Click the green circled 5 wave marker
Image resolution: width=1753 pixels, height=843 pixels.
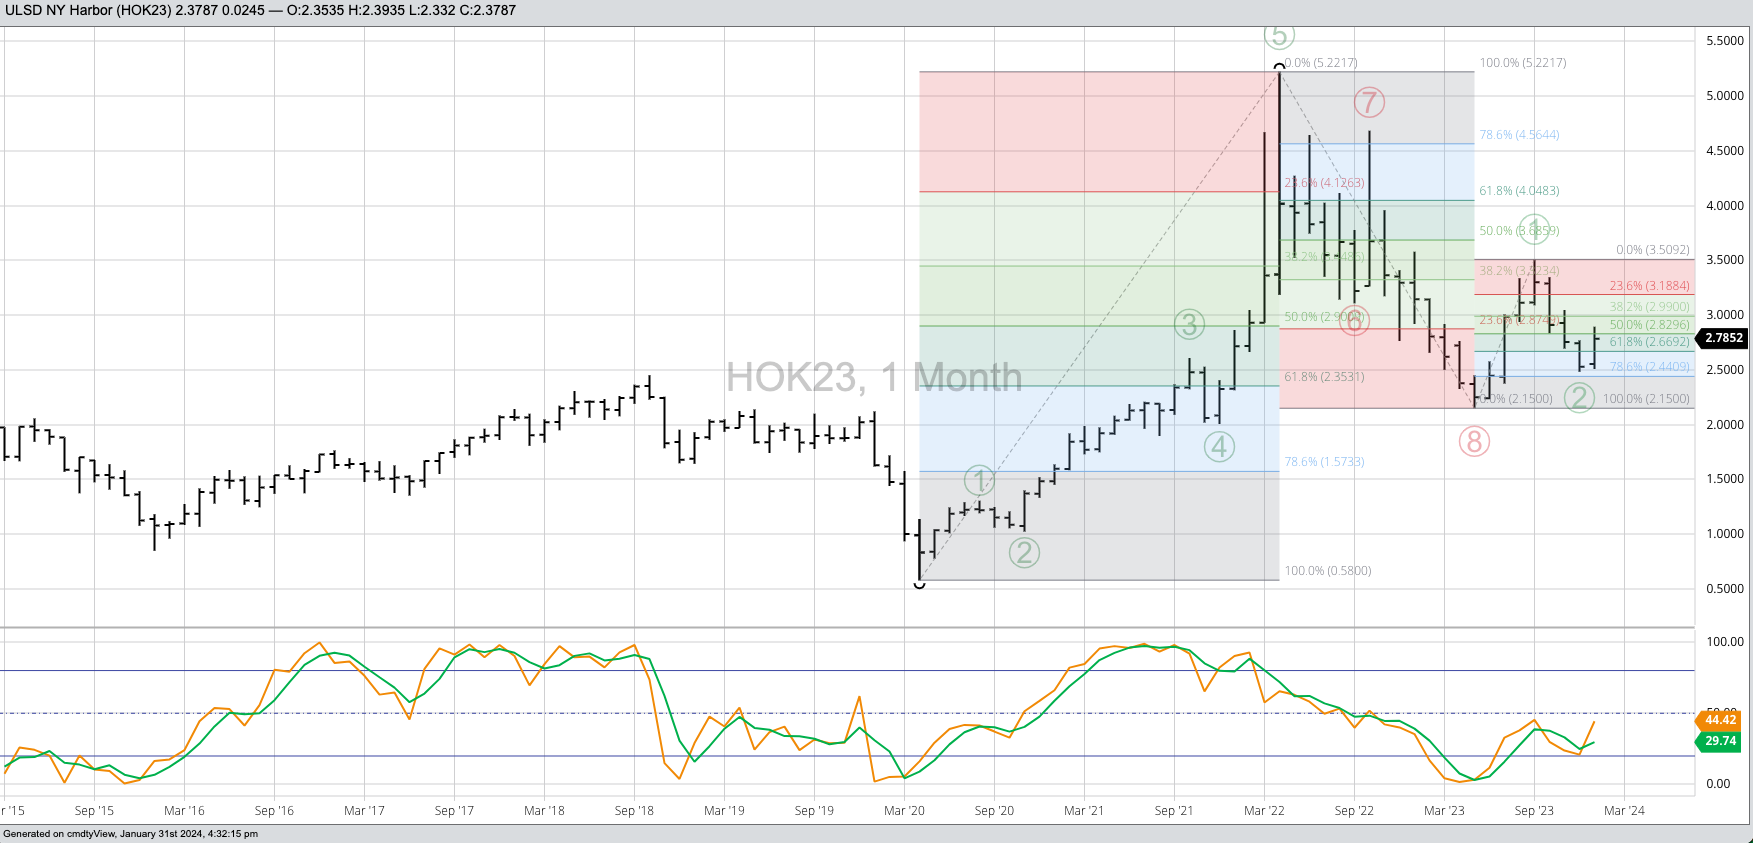pyautogui.click(x=1279, y=36)
